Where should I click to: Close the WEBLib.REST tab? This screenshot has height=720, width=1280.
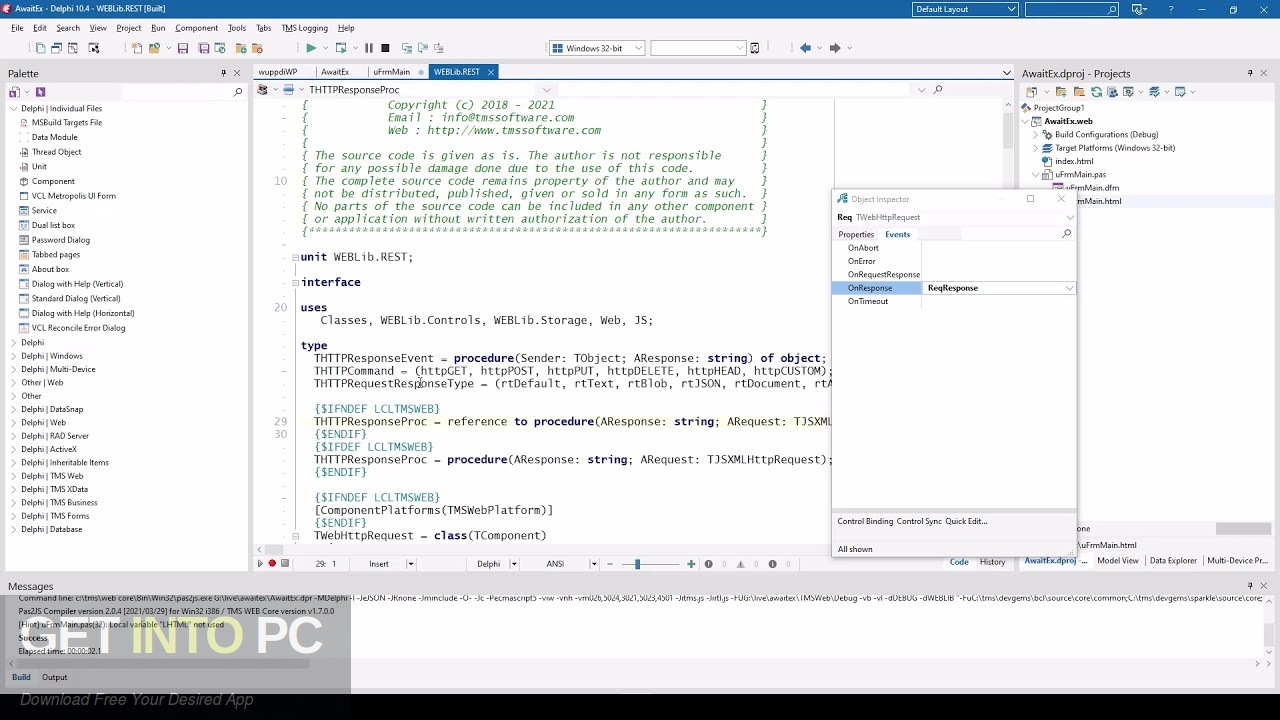coord(491,72)
